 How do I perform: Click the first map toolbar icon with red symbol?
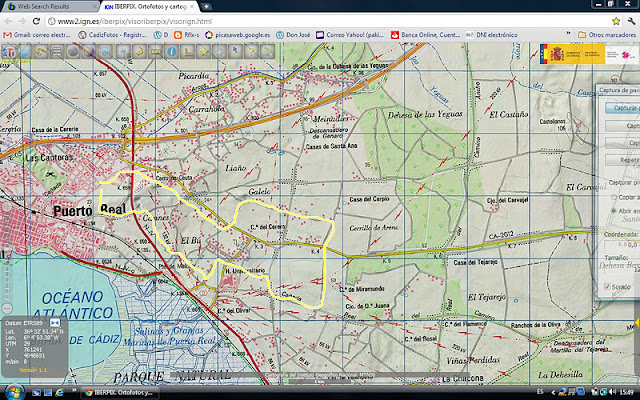[9, 52]
